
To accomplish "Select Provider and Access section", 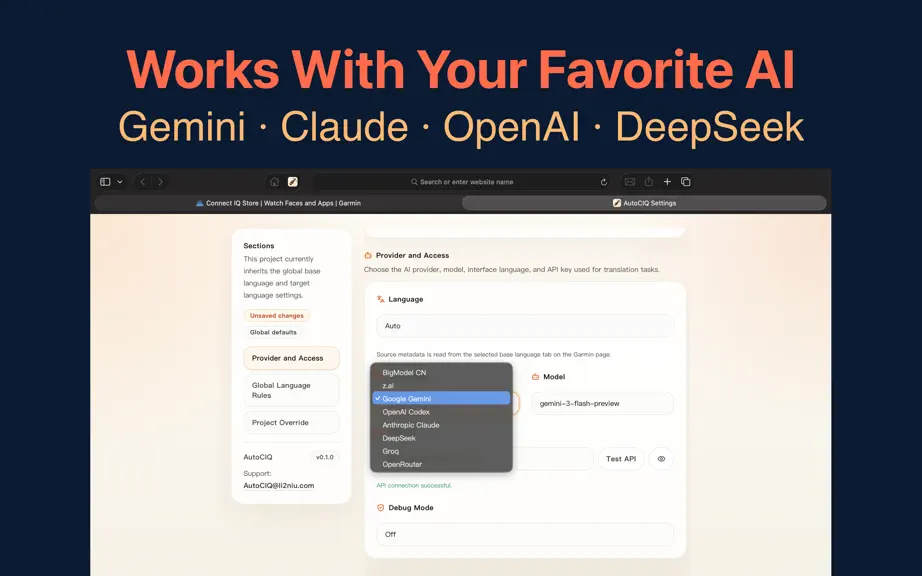I will (291, 358).
